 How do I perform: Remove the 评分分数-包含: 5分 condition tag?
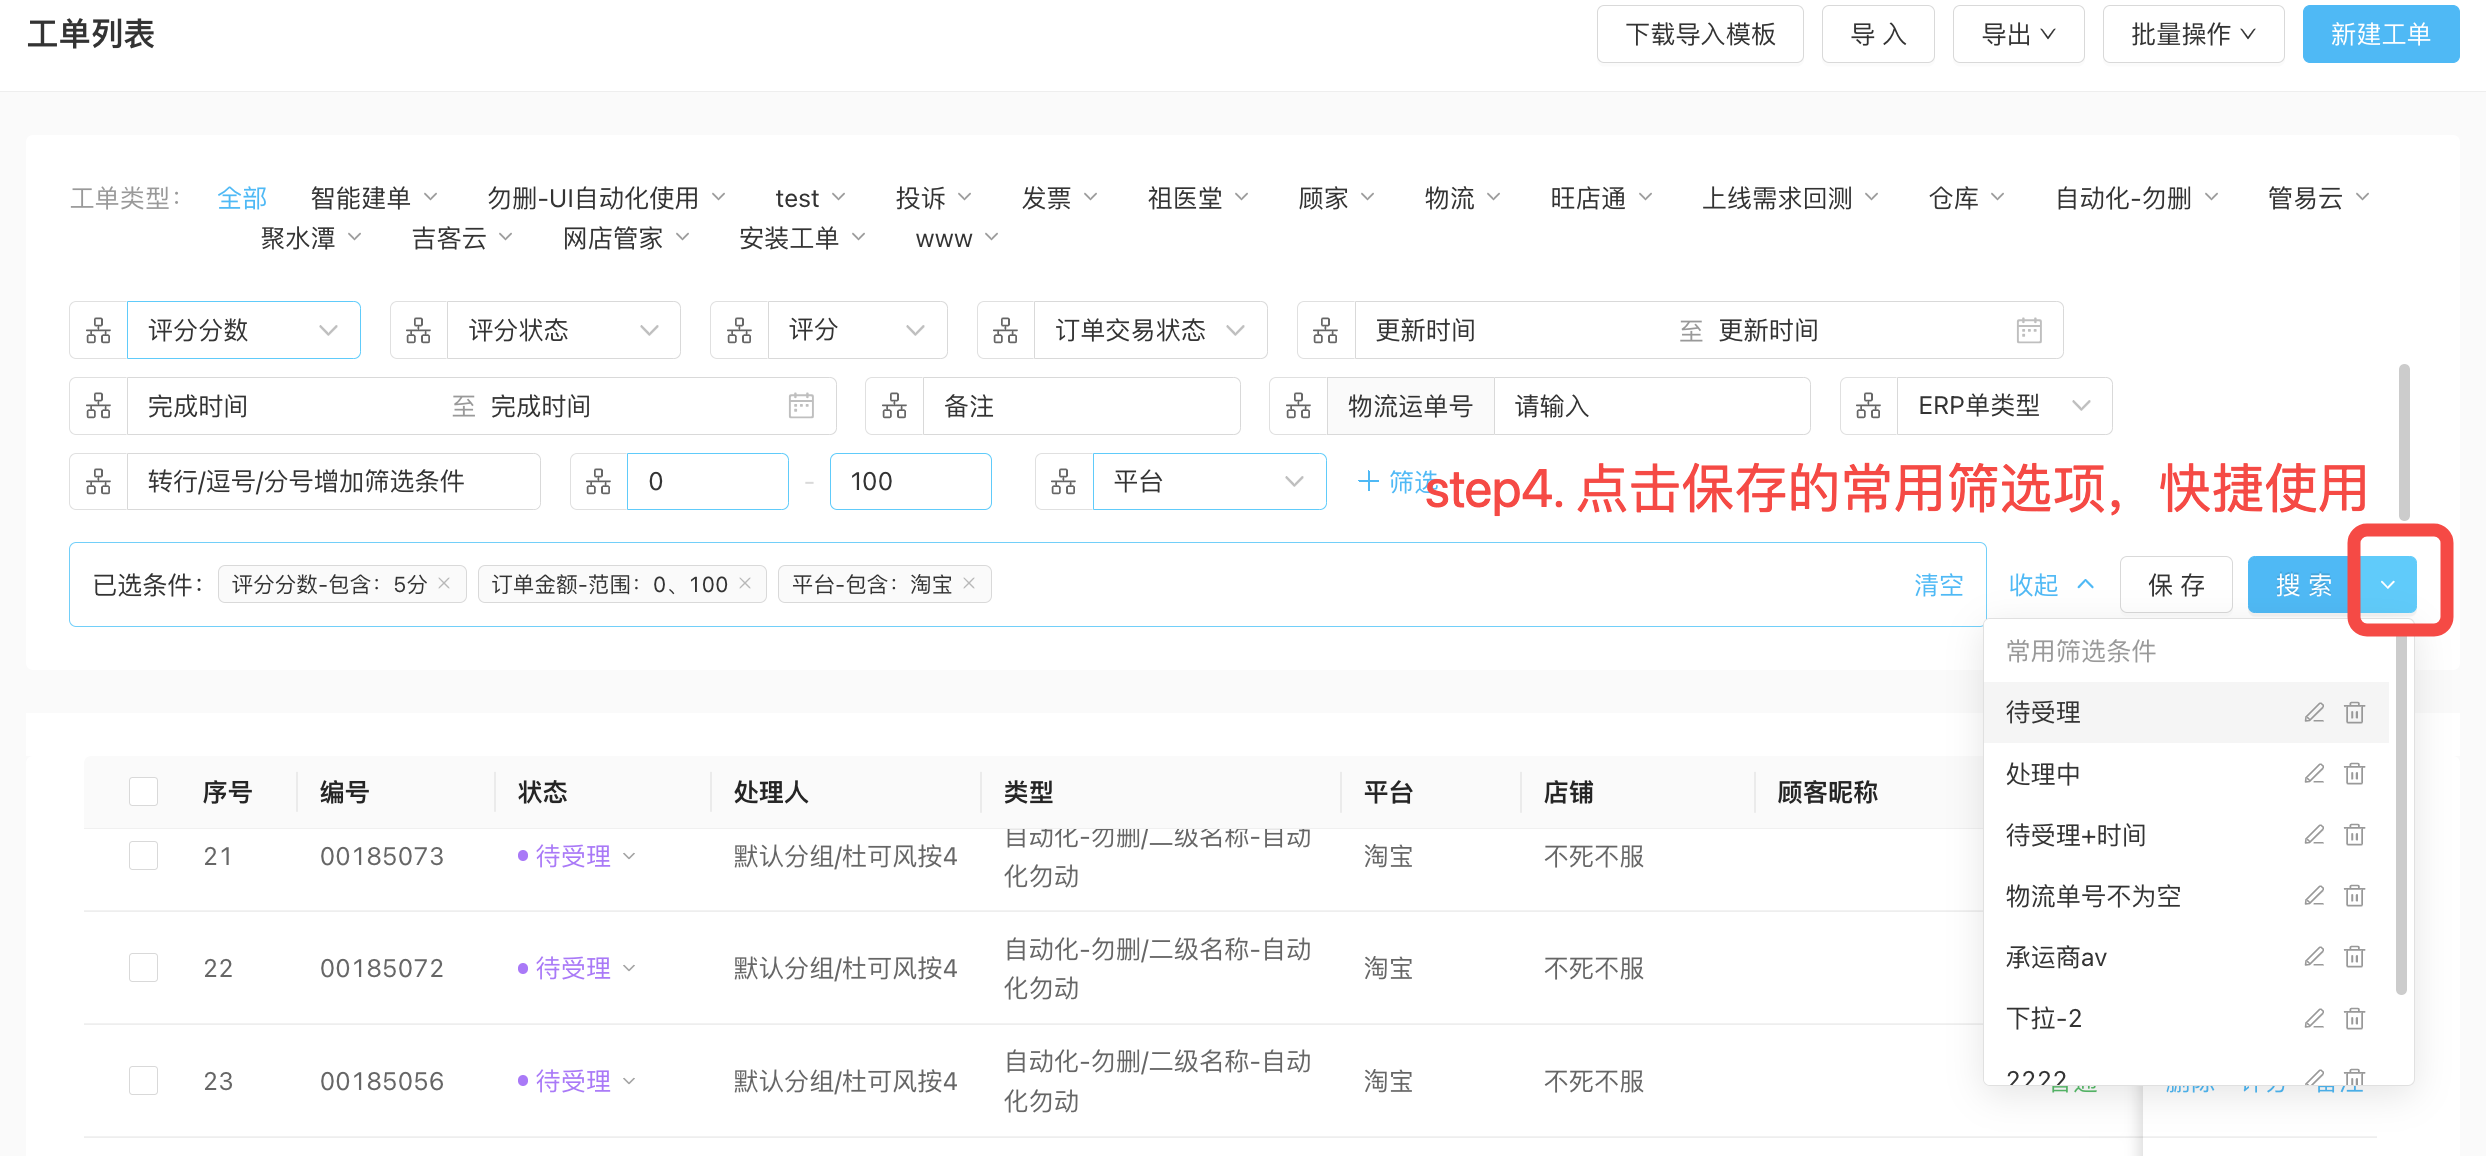pos(444,583)
